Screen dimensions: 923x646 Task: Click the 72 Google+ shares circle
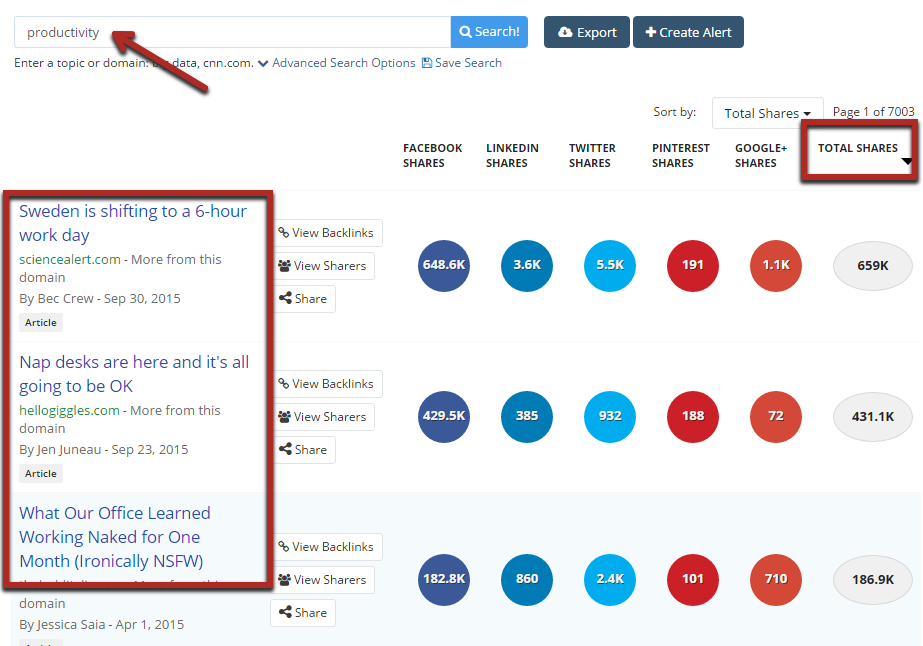point(776,416)
